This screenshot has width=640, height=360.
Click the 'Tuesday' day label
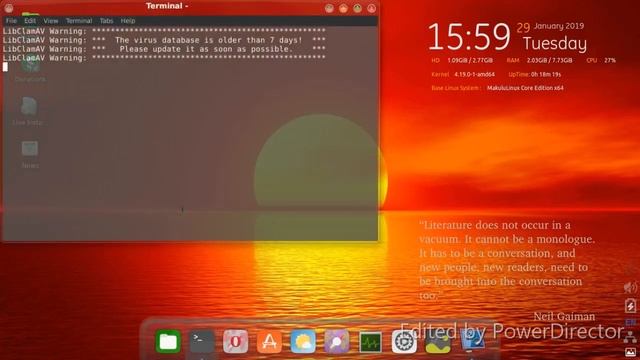[555, 43]
